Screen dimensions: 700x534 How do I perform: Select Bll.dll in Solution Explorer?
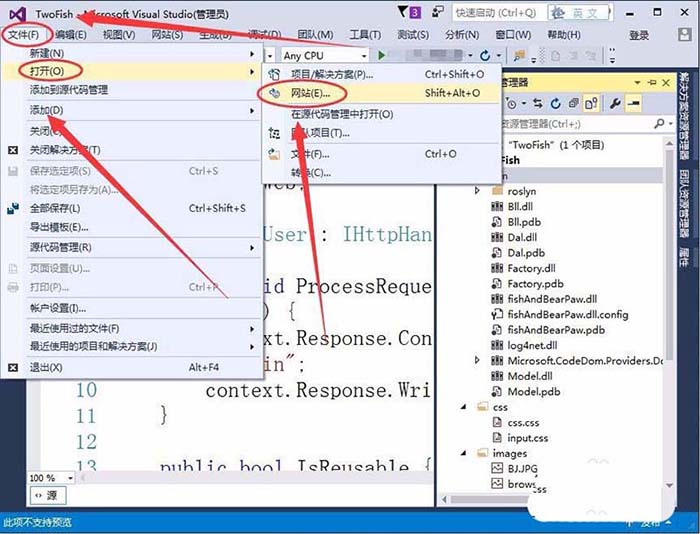[x=520, y=207]
